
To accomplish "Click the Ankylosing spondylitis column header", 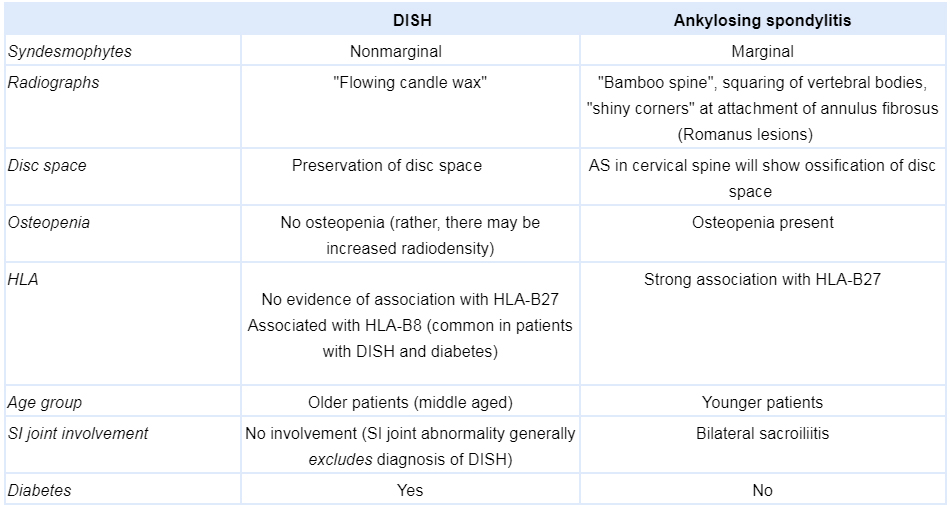I will point(763,20).
